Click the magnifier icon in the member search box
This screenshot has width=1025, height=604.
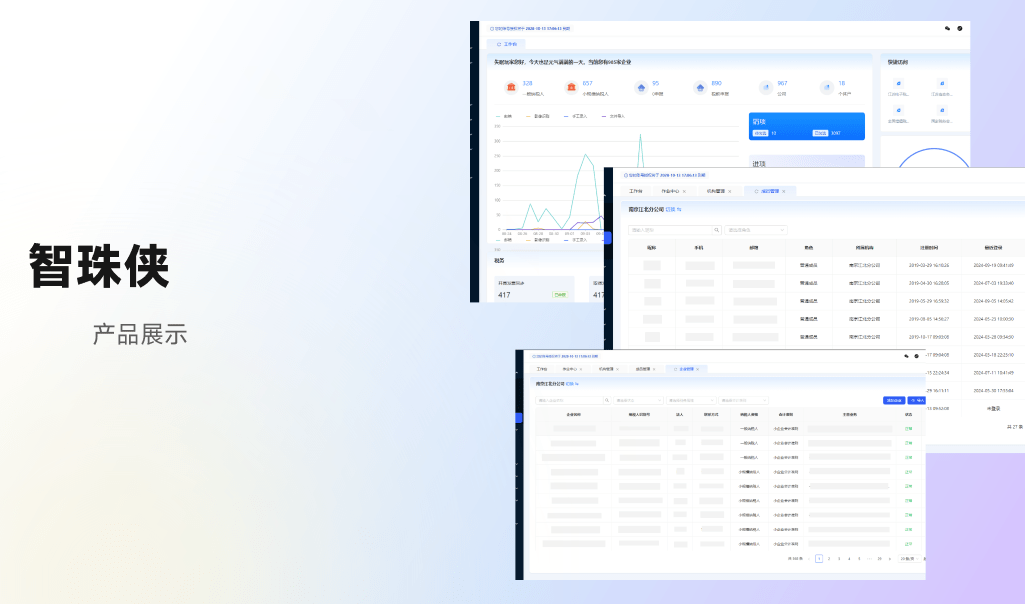[715, 230]
